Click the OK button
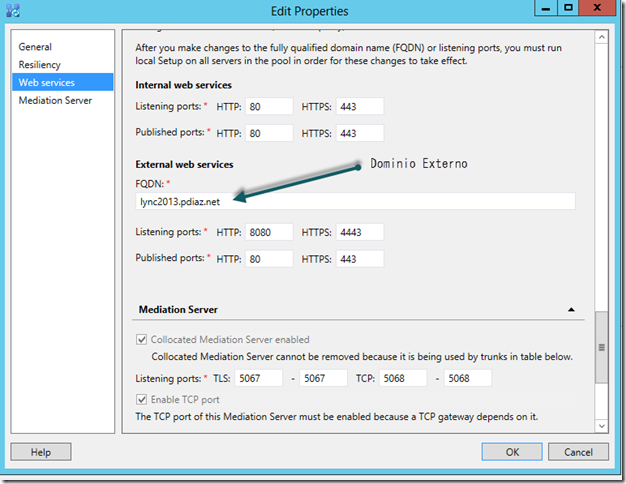The height and width of the screenshot is (484, 626). click(512, 452)
